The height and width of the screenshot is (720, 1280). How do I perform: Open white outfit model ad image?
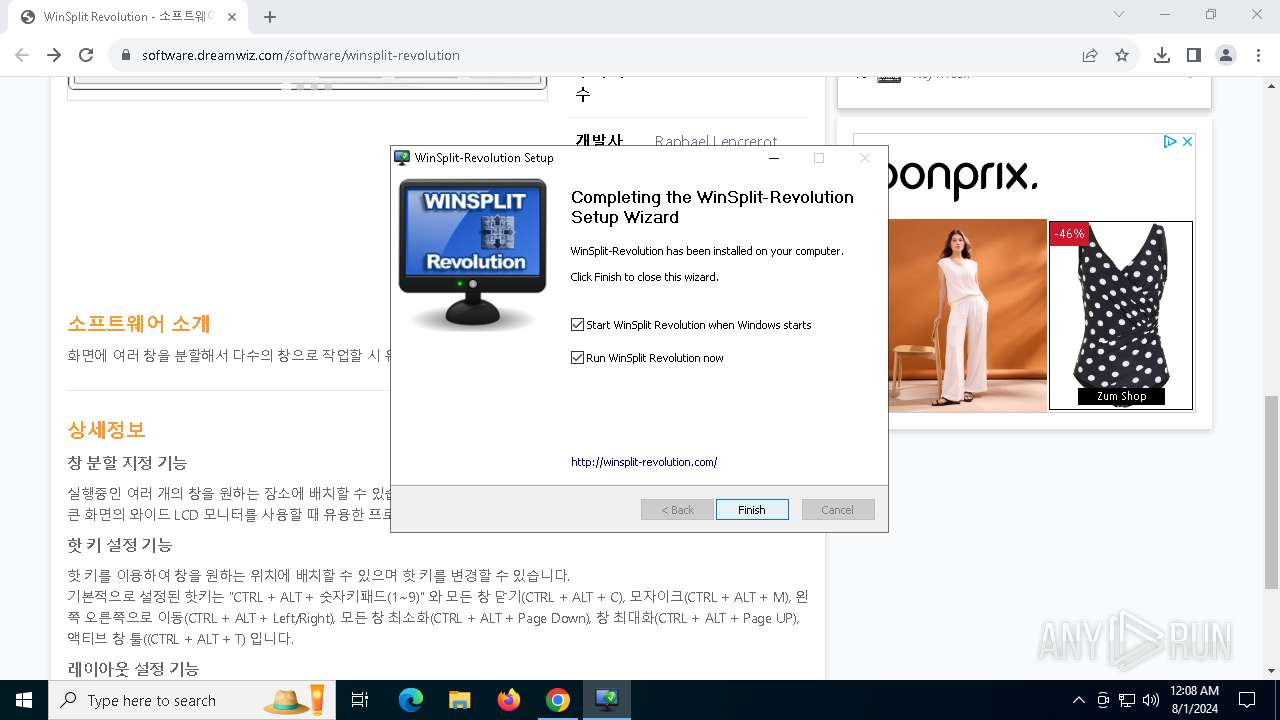click(x=967, y=315)
